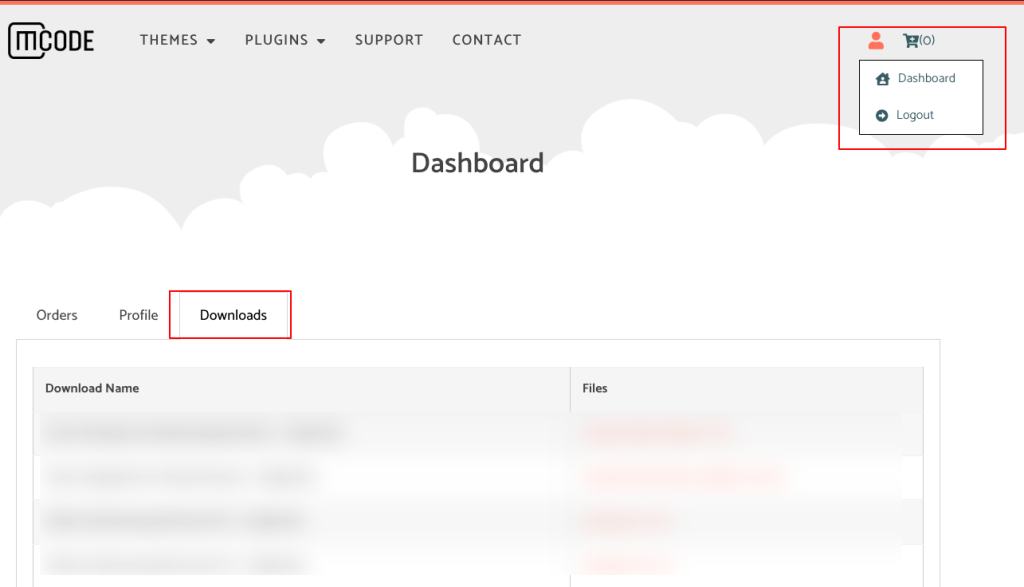Image resolution: width=1024 pixels, height=587 pixels.
Task: Click the arrow icon beside Logout
Action: [882, 116]
